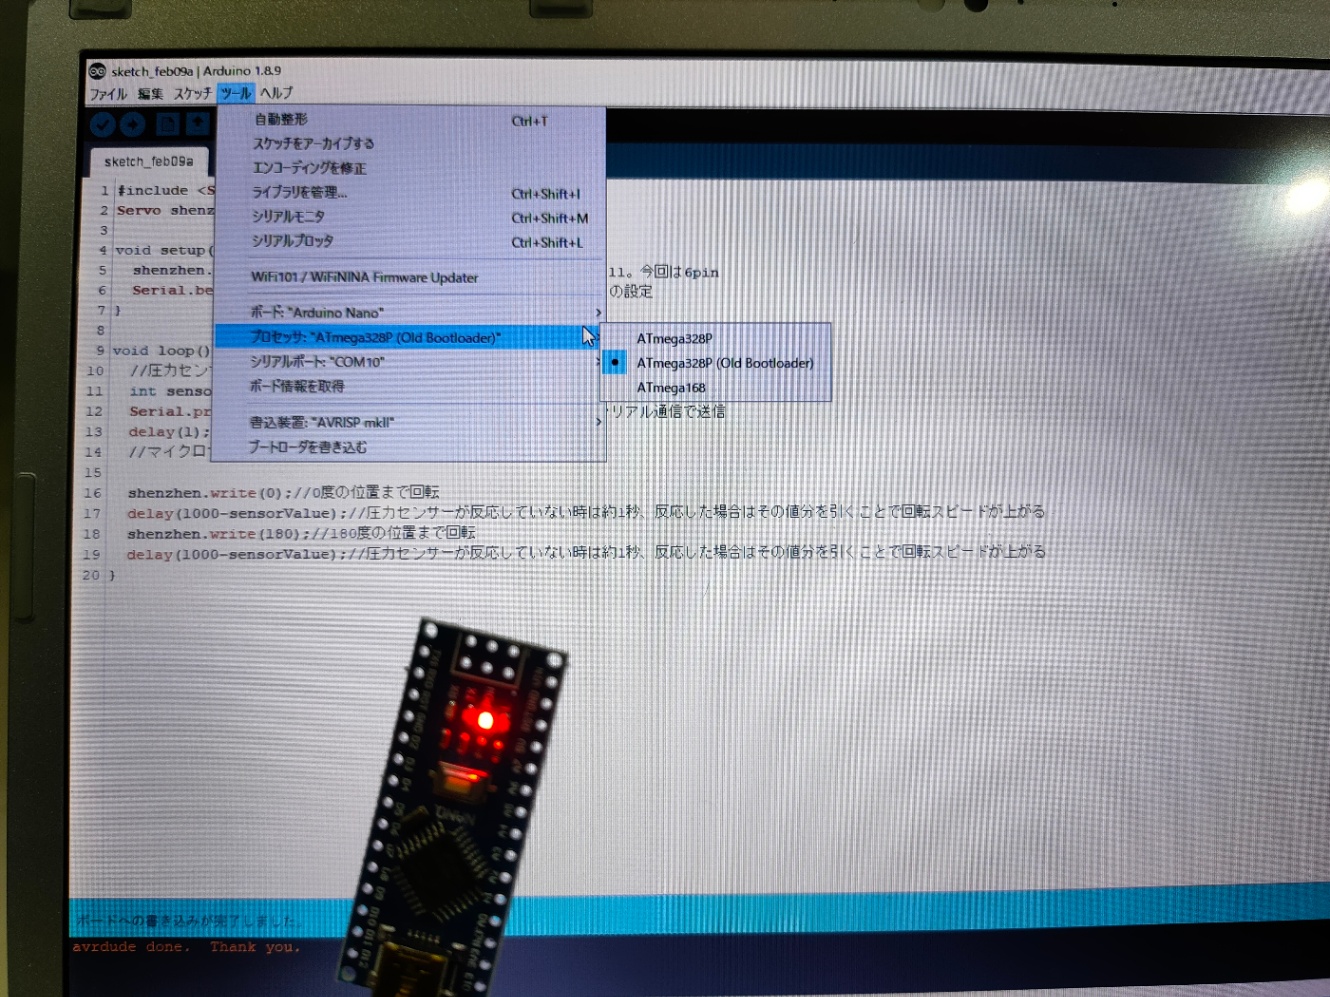Click code line shenzhen.write(180)
The image size is (1330, 997).
coord(301,533)
